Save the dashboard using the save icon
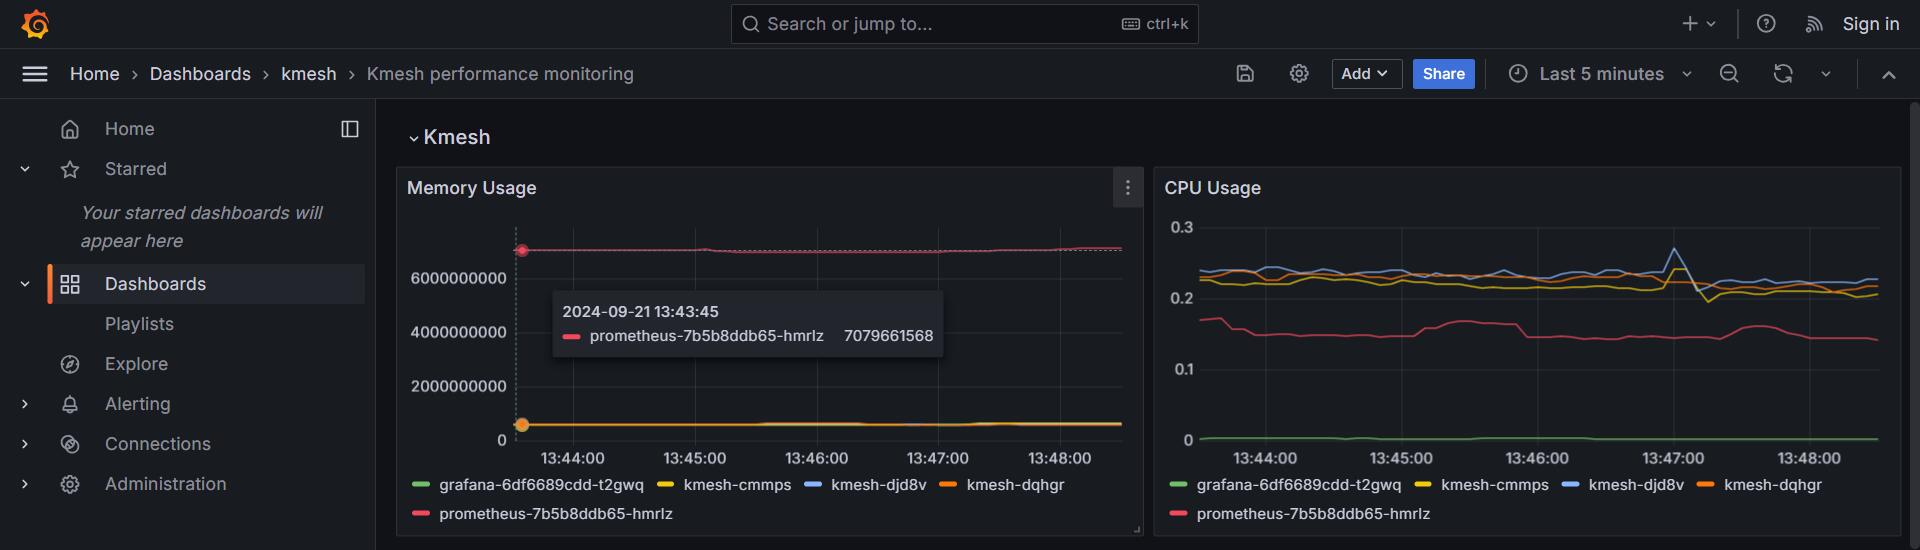The image size is (1920, 550). coord(1245,74)
